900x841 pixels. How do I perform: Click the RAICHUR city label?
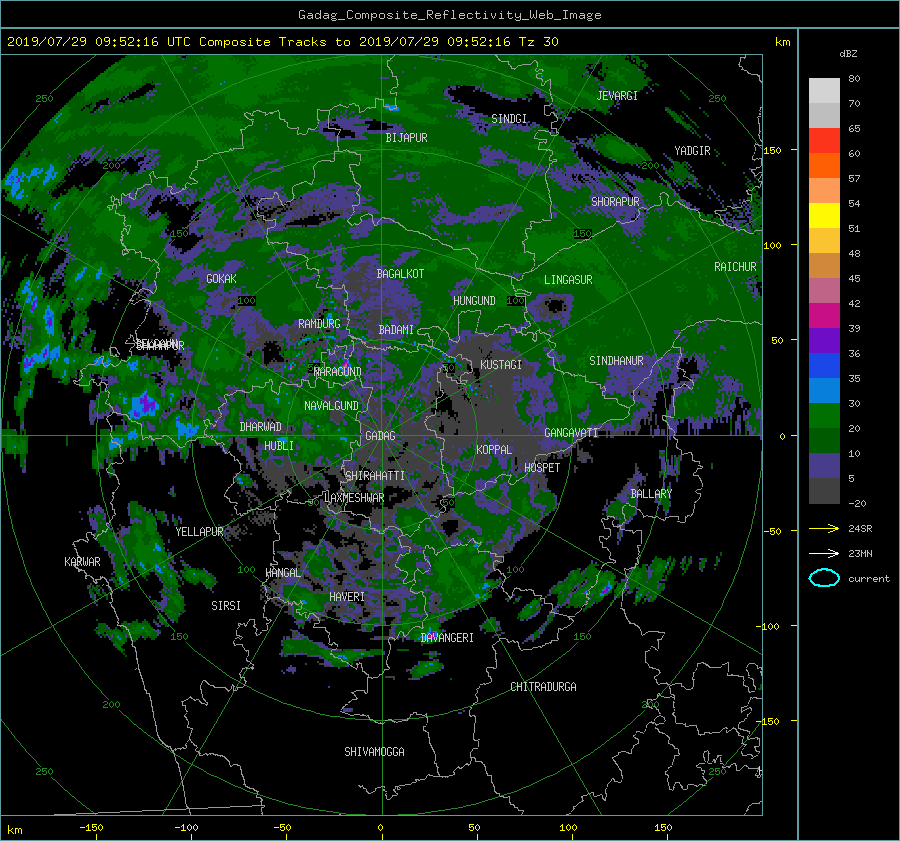pyautogui.click(x=735, y=267)
